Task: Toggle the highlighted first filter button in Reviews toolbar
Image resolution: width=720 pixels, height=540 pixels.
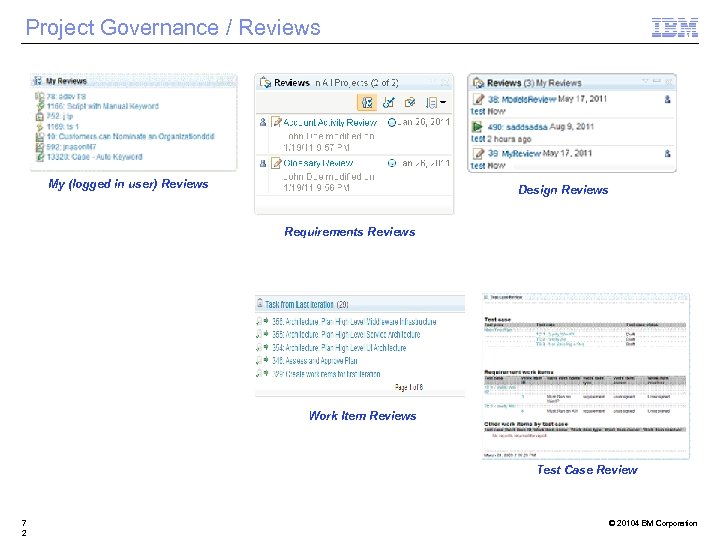Action: (367, 102)
